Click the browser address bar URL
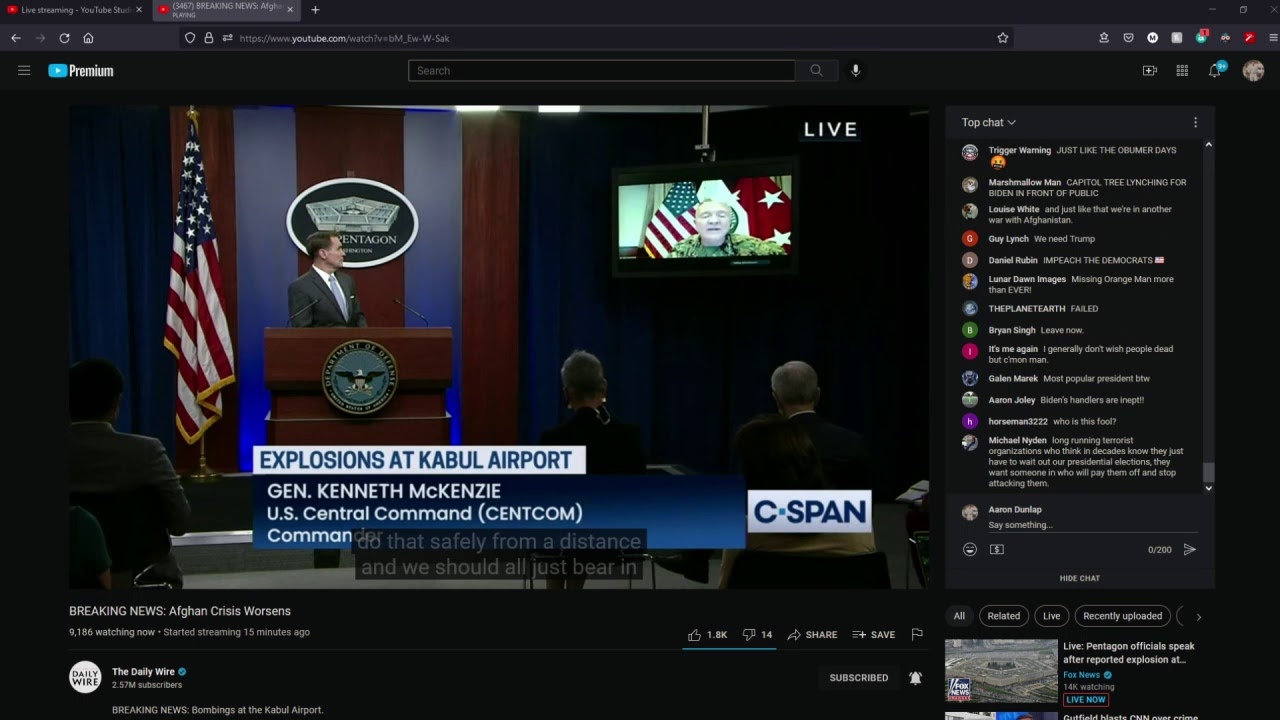 pyautogui.click(x=344, y=38)
